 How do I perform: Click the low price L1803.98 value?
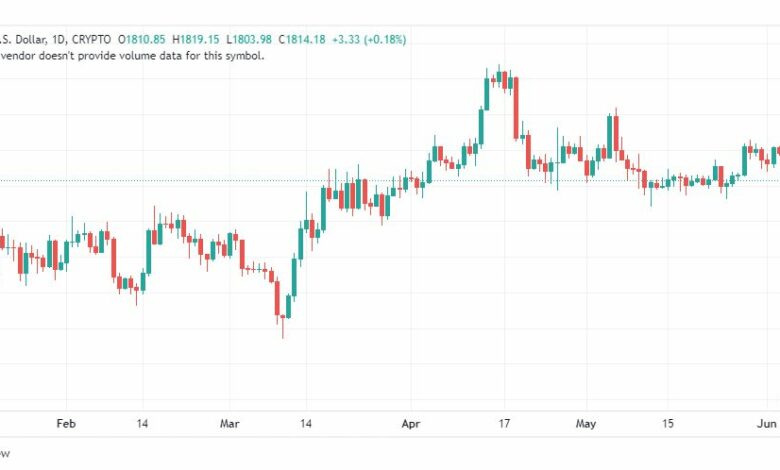(x=249, y=39)
